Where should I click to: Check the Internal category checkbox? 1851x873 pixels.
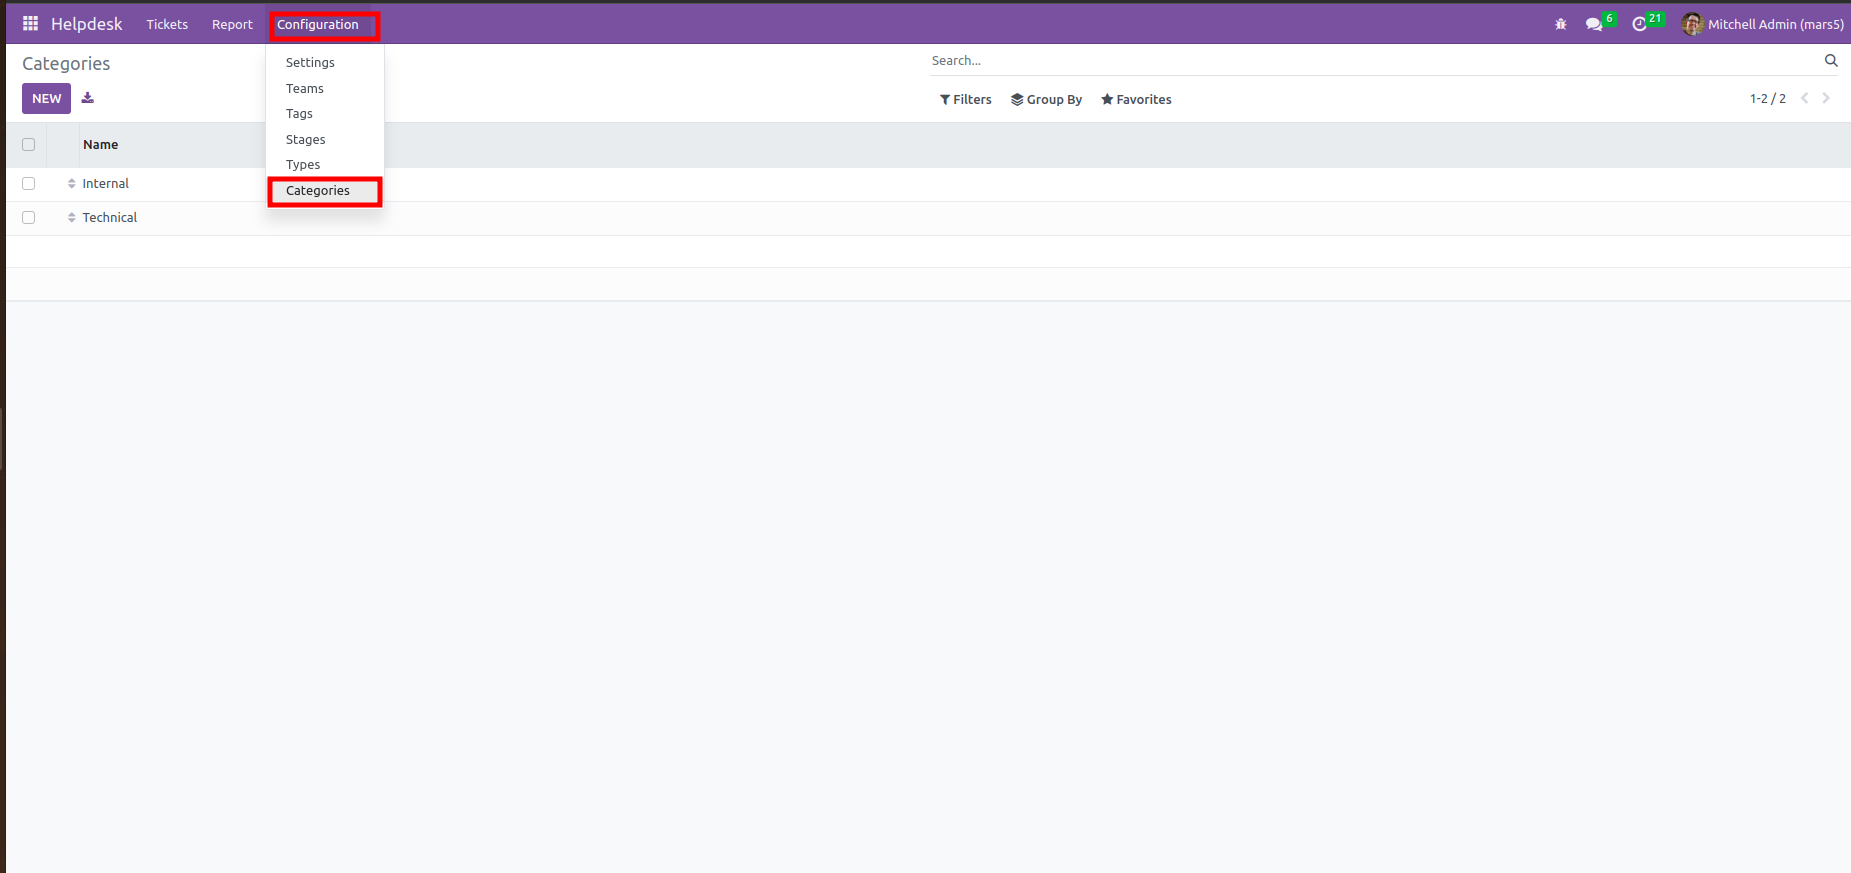(x=28, y=184)
